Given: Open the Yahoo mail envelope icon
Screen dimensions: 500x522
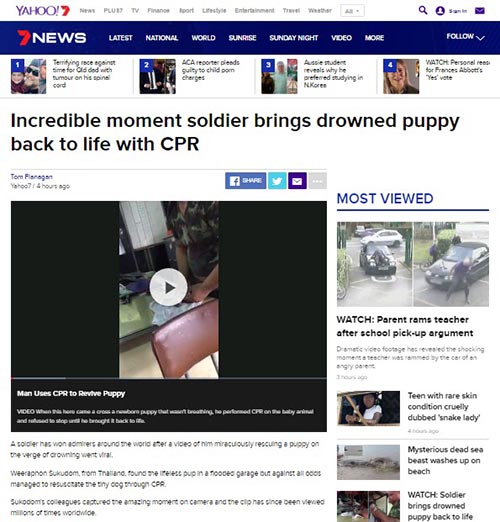Looking at the screenshot, I should 479,11.
